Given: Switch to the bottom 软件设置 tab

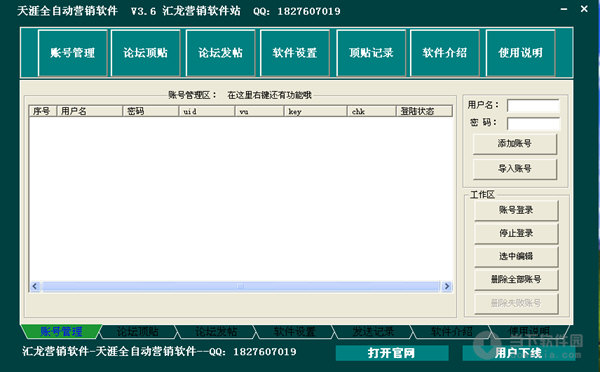Looking at the screenshot, I should tap(295, 331).
